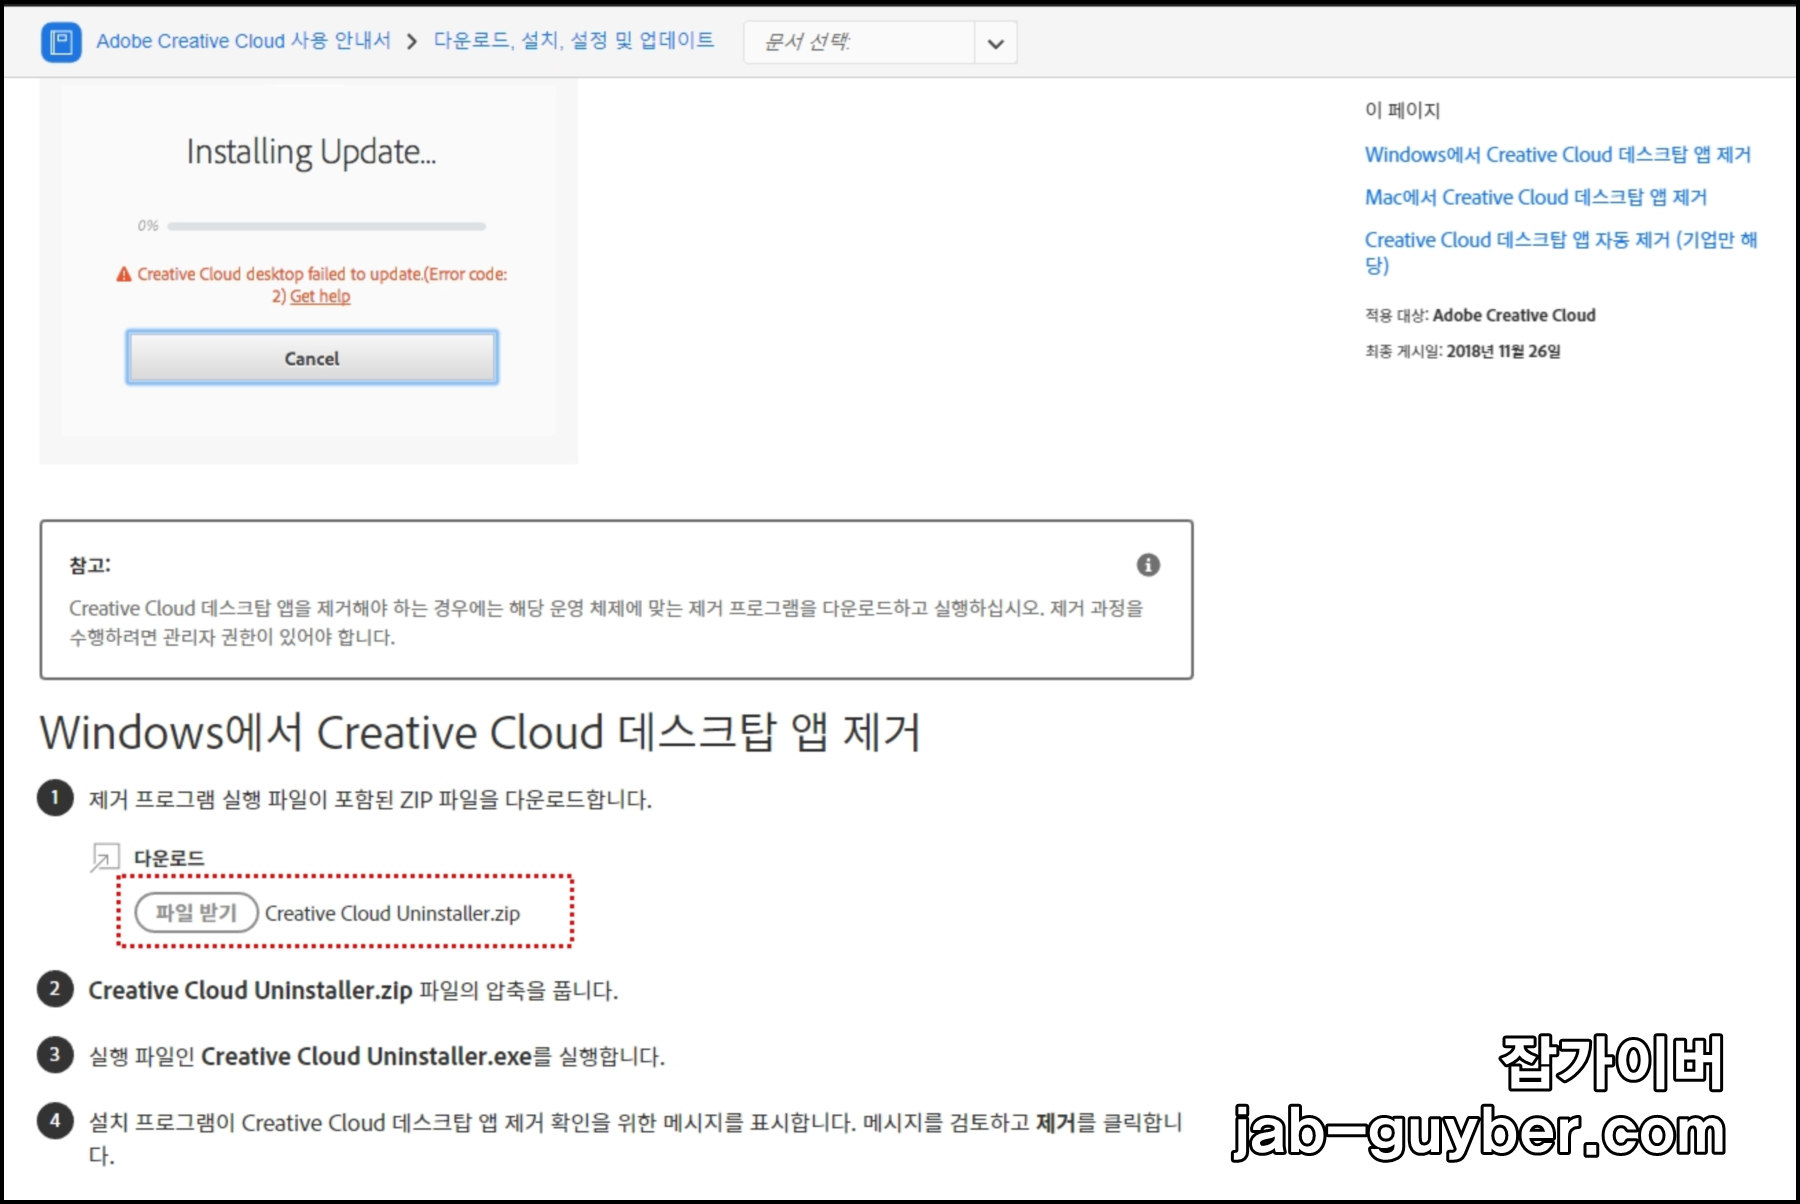Click the 참고: label in note box
Screen dimensions: 1800x1204
(90, 565)
